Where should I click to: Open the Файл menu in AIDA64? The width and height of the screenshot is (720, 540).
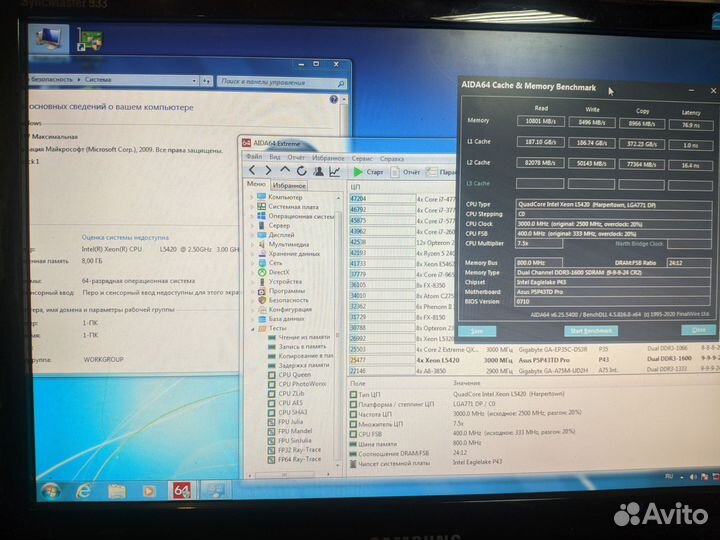tap(254, 157)
